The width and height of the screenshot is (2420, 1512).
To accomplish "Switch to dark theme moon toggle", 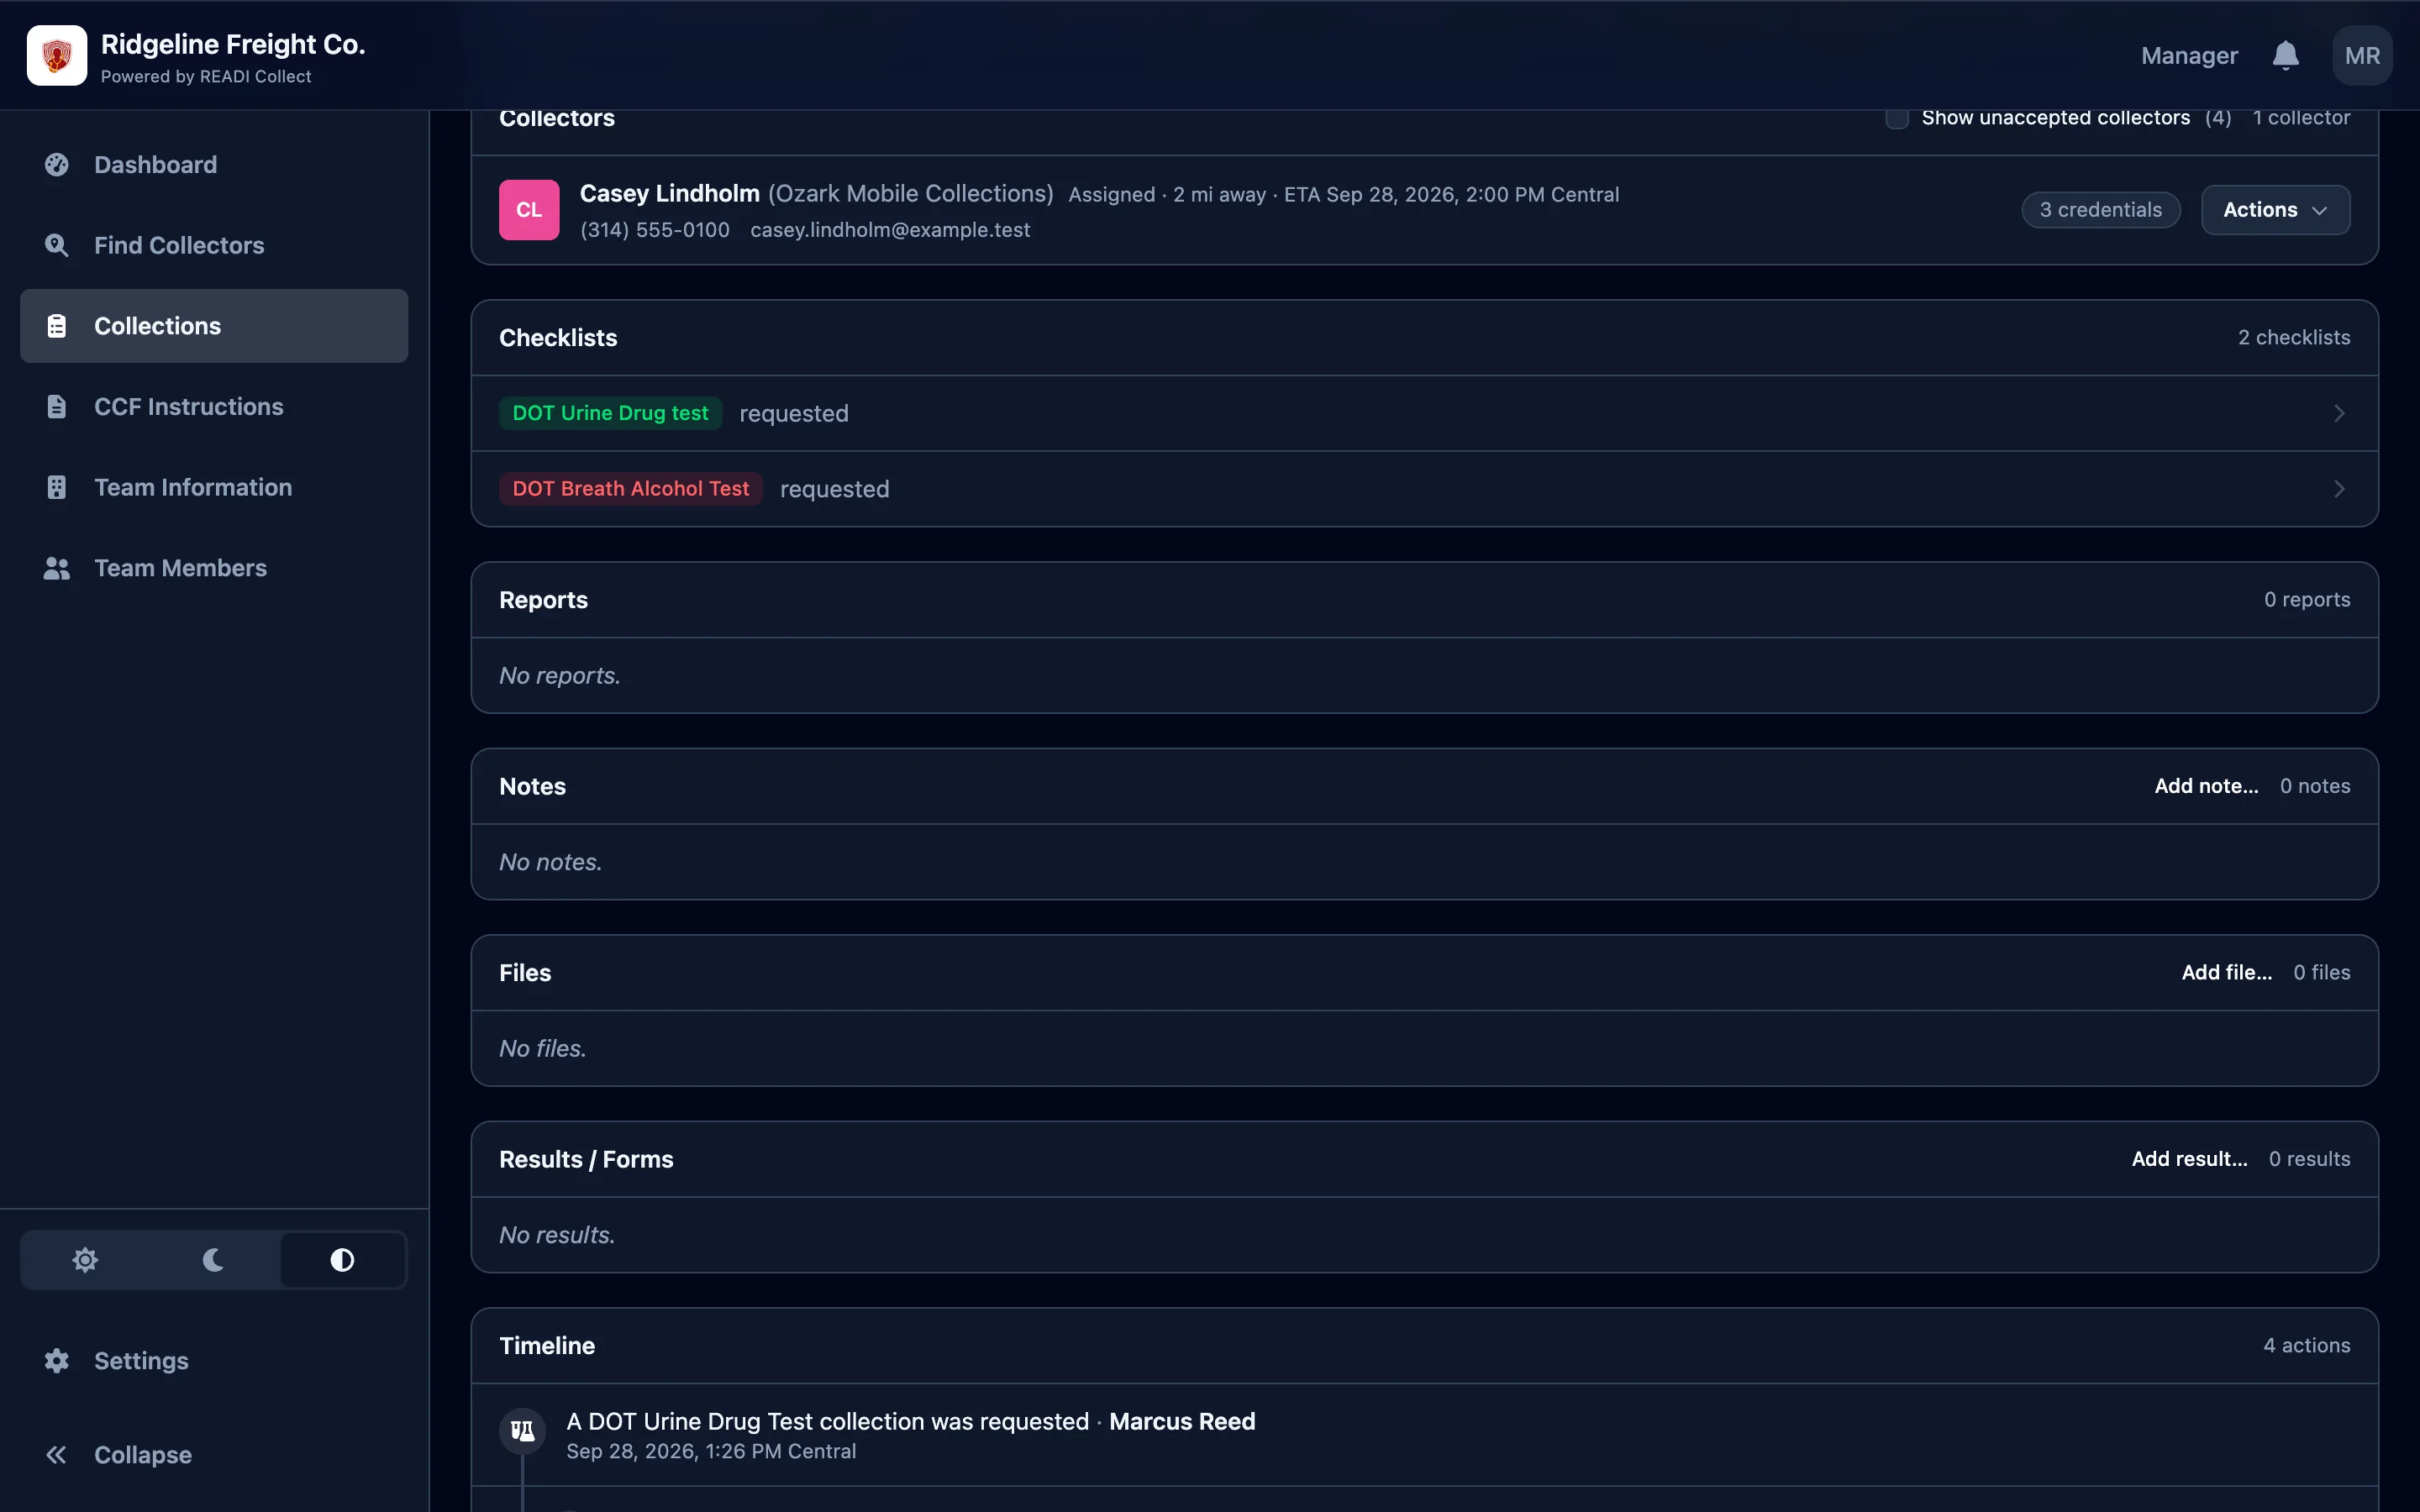I will [x=213, y=1260].
